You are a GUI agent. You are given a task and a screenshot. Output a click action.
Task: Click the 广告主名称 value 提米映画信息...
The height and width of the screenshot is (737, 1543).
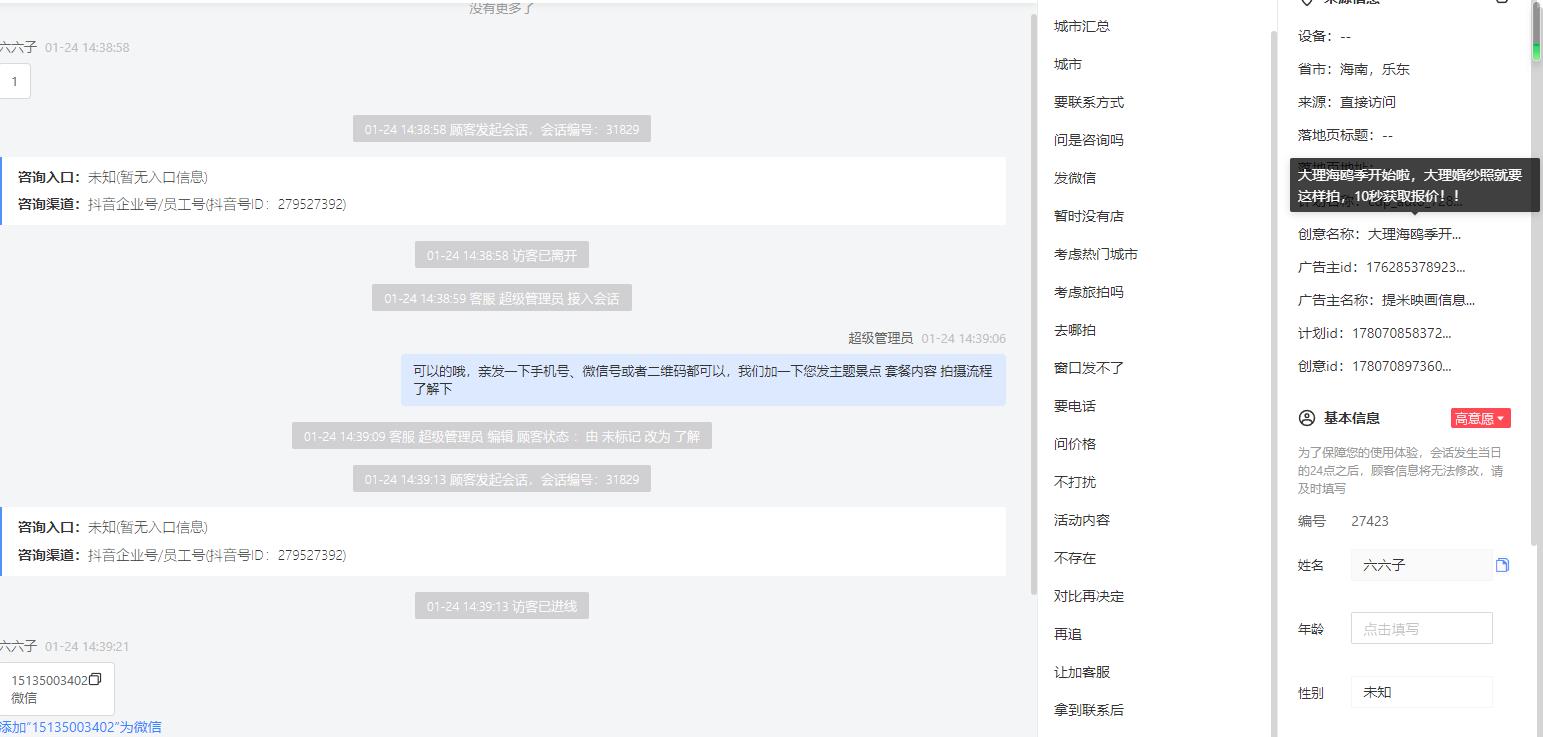(1428, 300)
